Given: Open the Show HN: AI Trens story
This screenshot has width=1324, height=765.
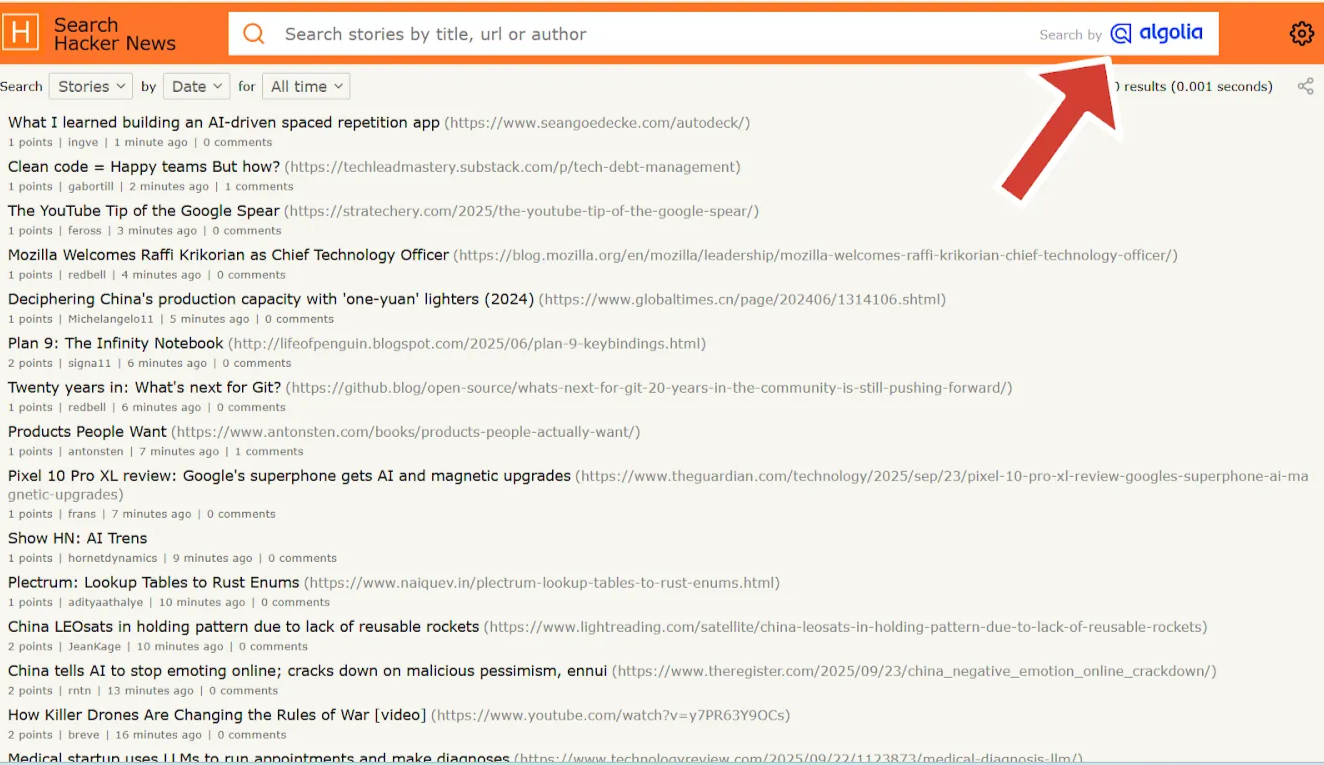Looking at the screenshot, I should pos(77,538).
